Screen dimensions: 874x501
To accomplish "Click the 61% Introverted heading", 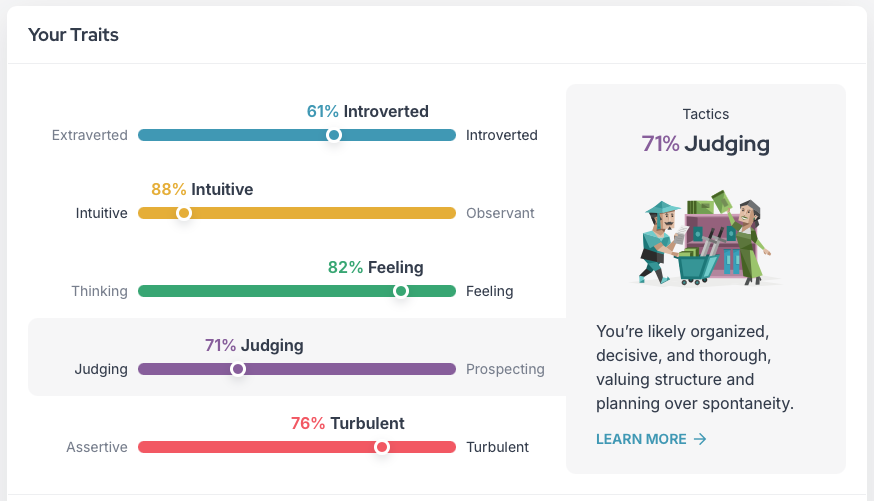I will (367, 111).
